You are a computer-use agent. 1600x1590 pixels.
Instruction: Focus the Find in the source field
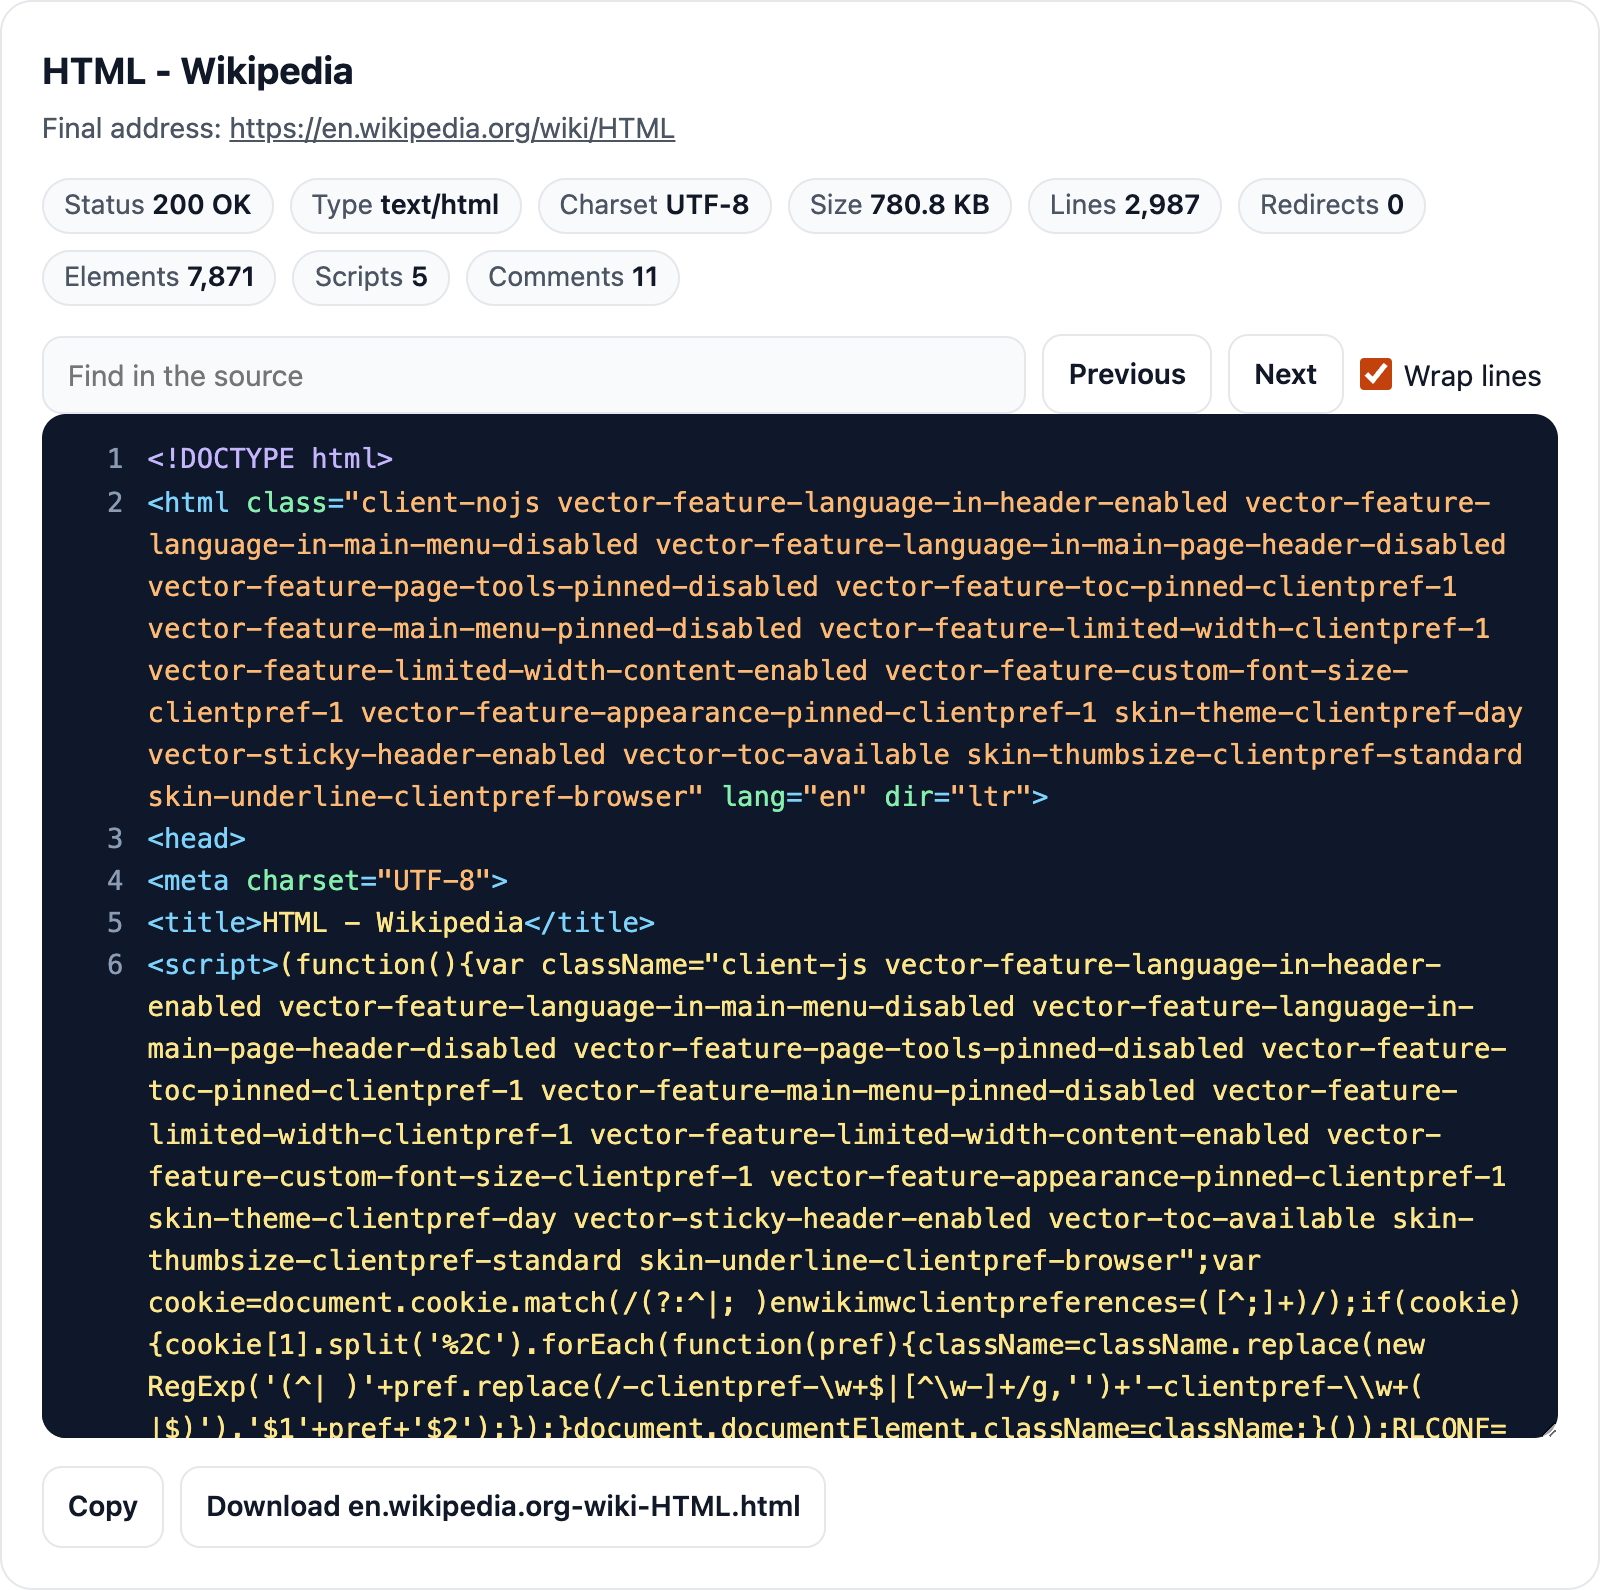pyautogui.click(x=534, y=375)
